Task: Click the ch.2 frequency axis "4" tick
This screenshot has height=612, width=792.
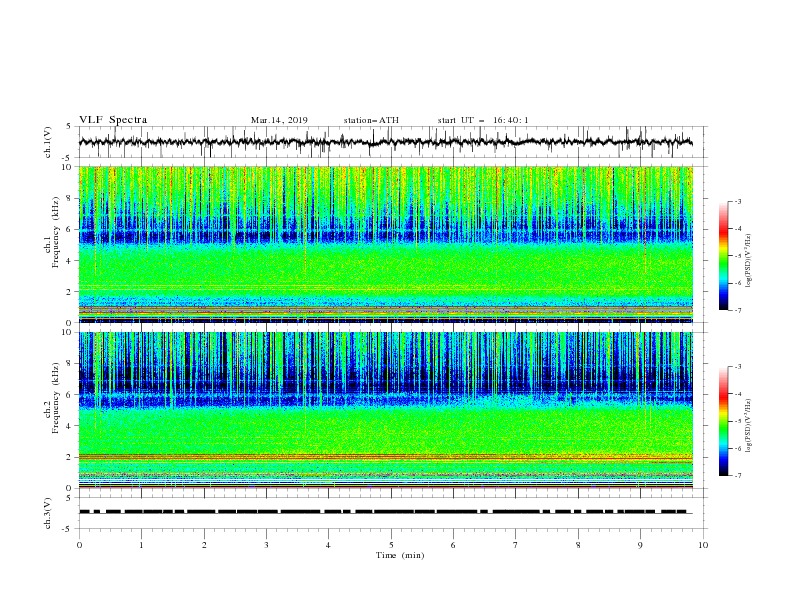Action: 70,426
